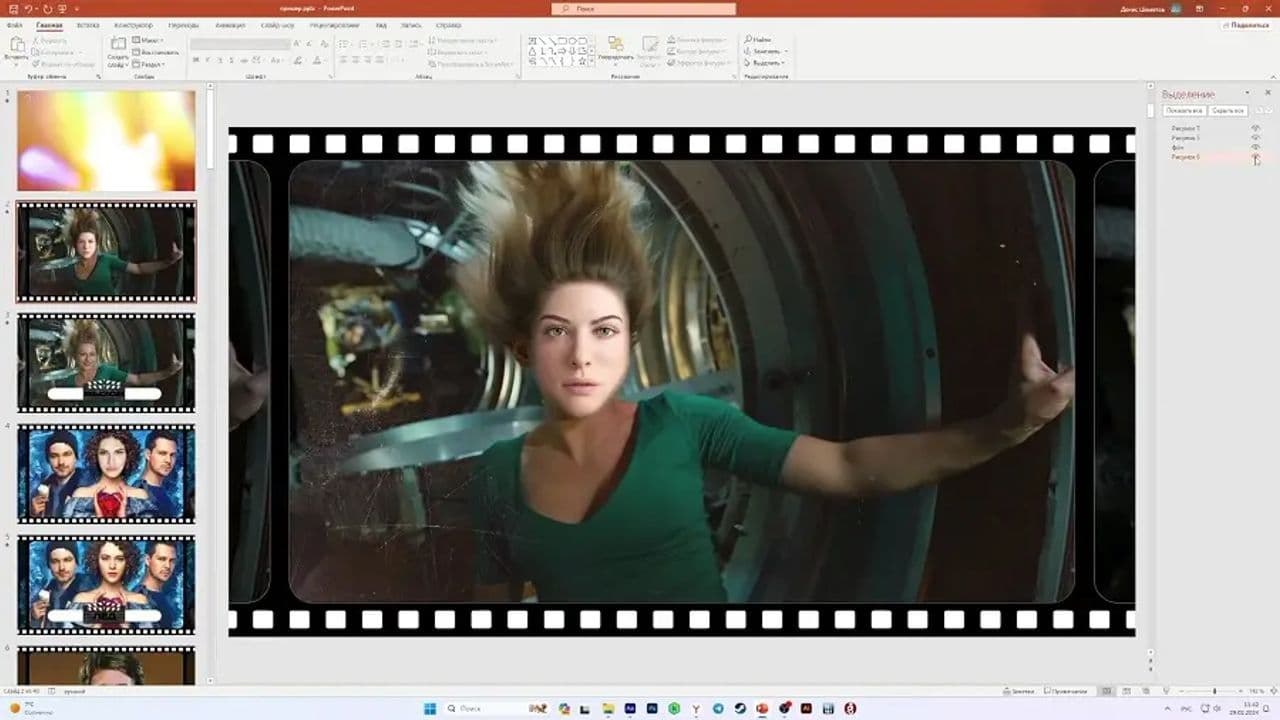Open the Section (Раздел) dropdown
The width and height of the screenshot is (1280, 720).
pyautogui.click(x=148, y=64)
